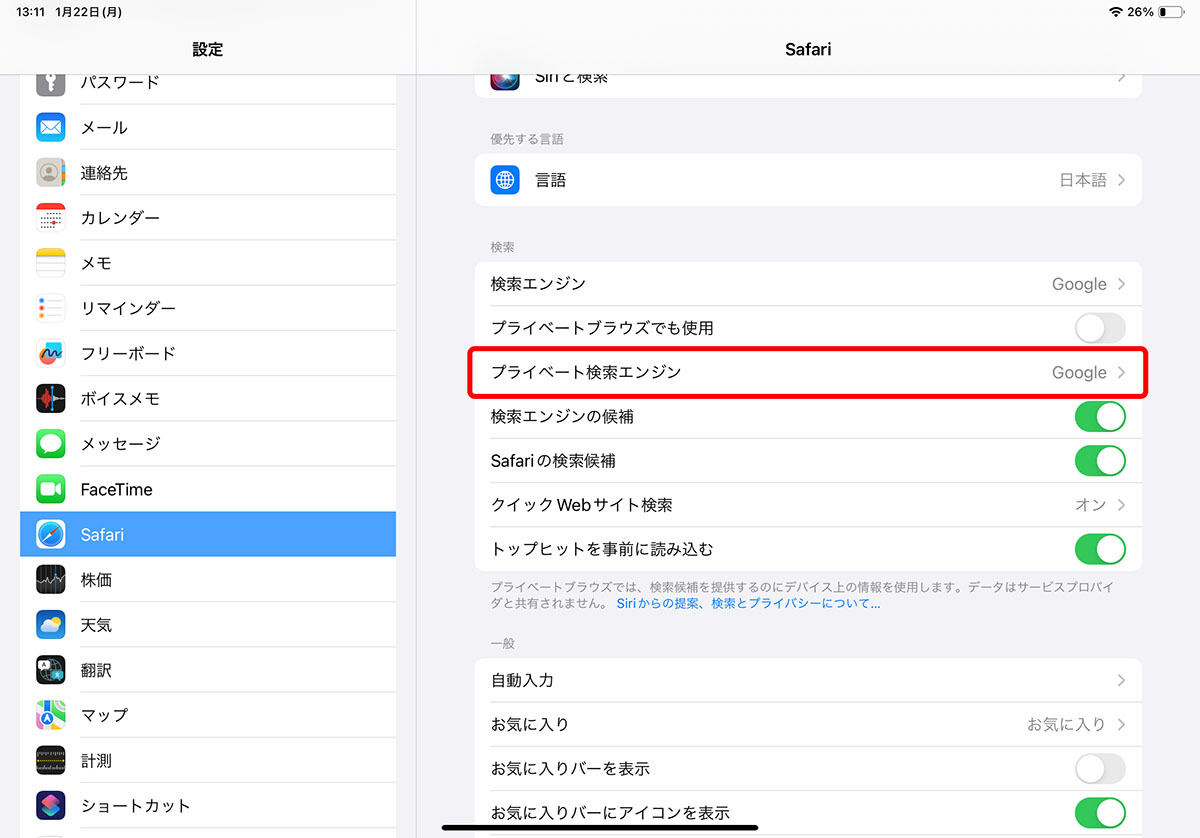Tap 日本語 value in 言語 row

[x=1083, y=180]
